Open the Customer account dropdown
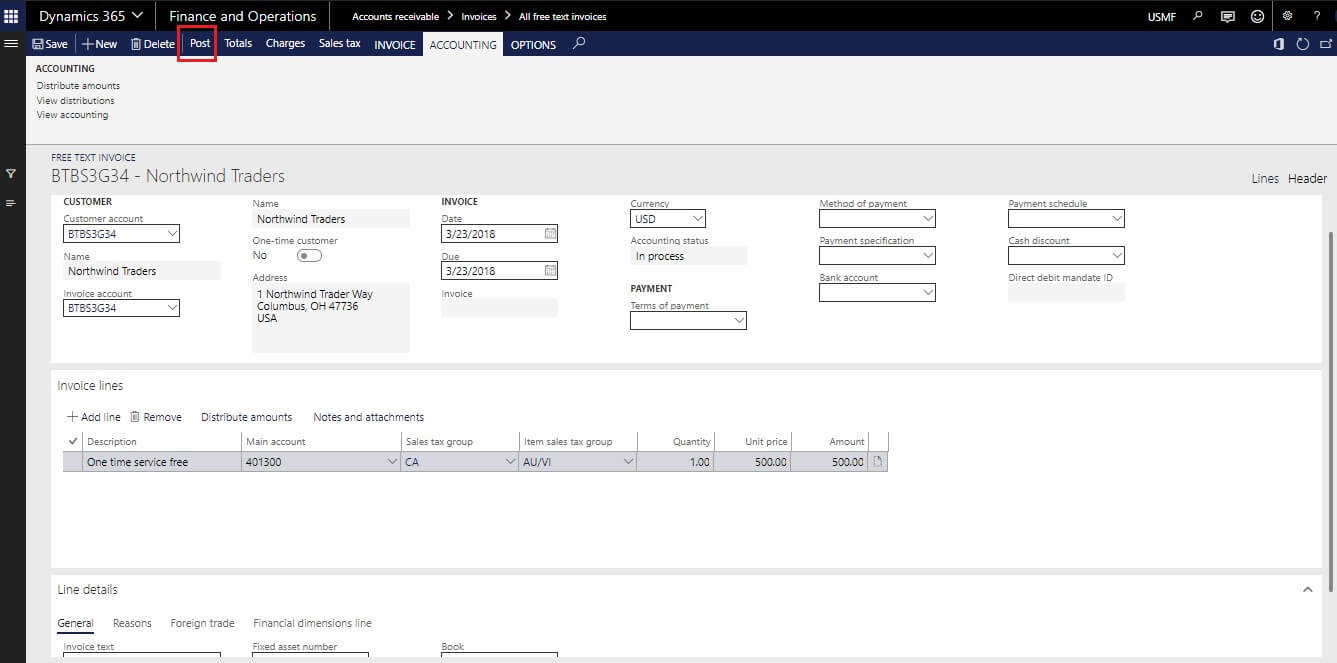The width and height of the screenshot is (1337, 663). 173,234
